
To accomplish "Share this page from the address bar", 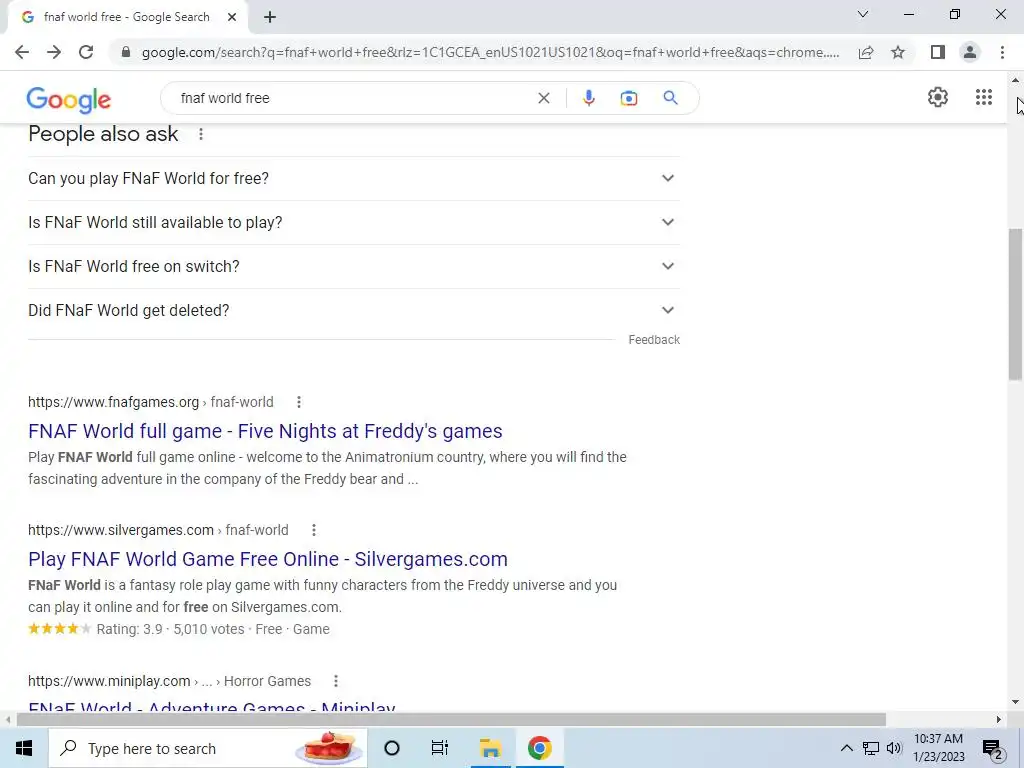I will pos(866,52).
